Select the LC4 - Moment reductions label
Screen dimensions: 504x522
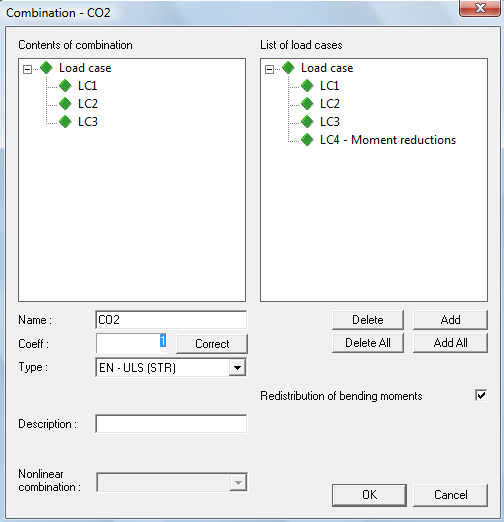(388, 140)
